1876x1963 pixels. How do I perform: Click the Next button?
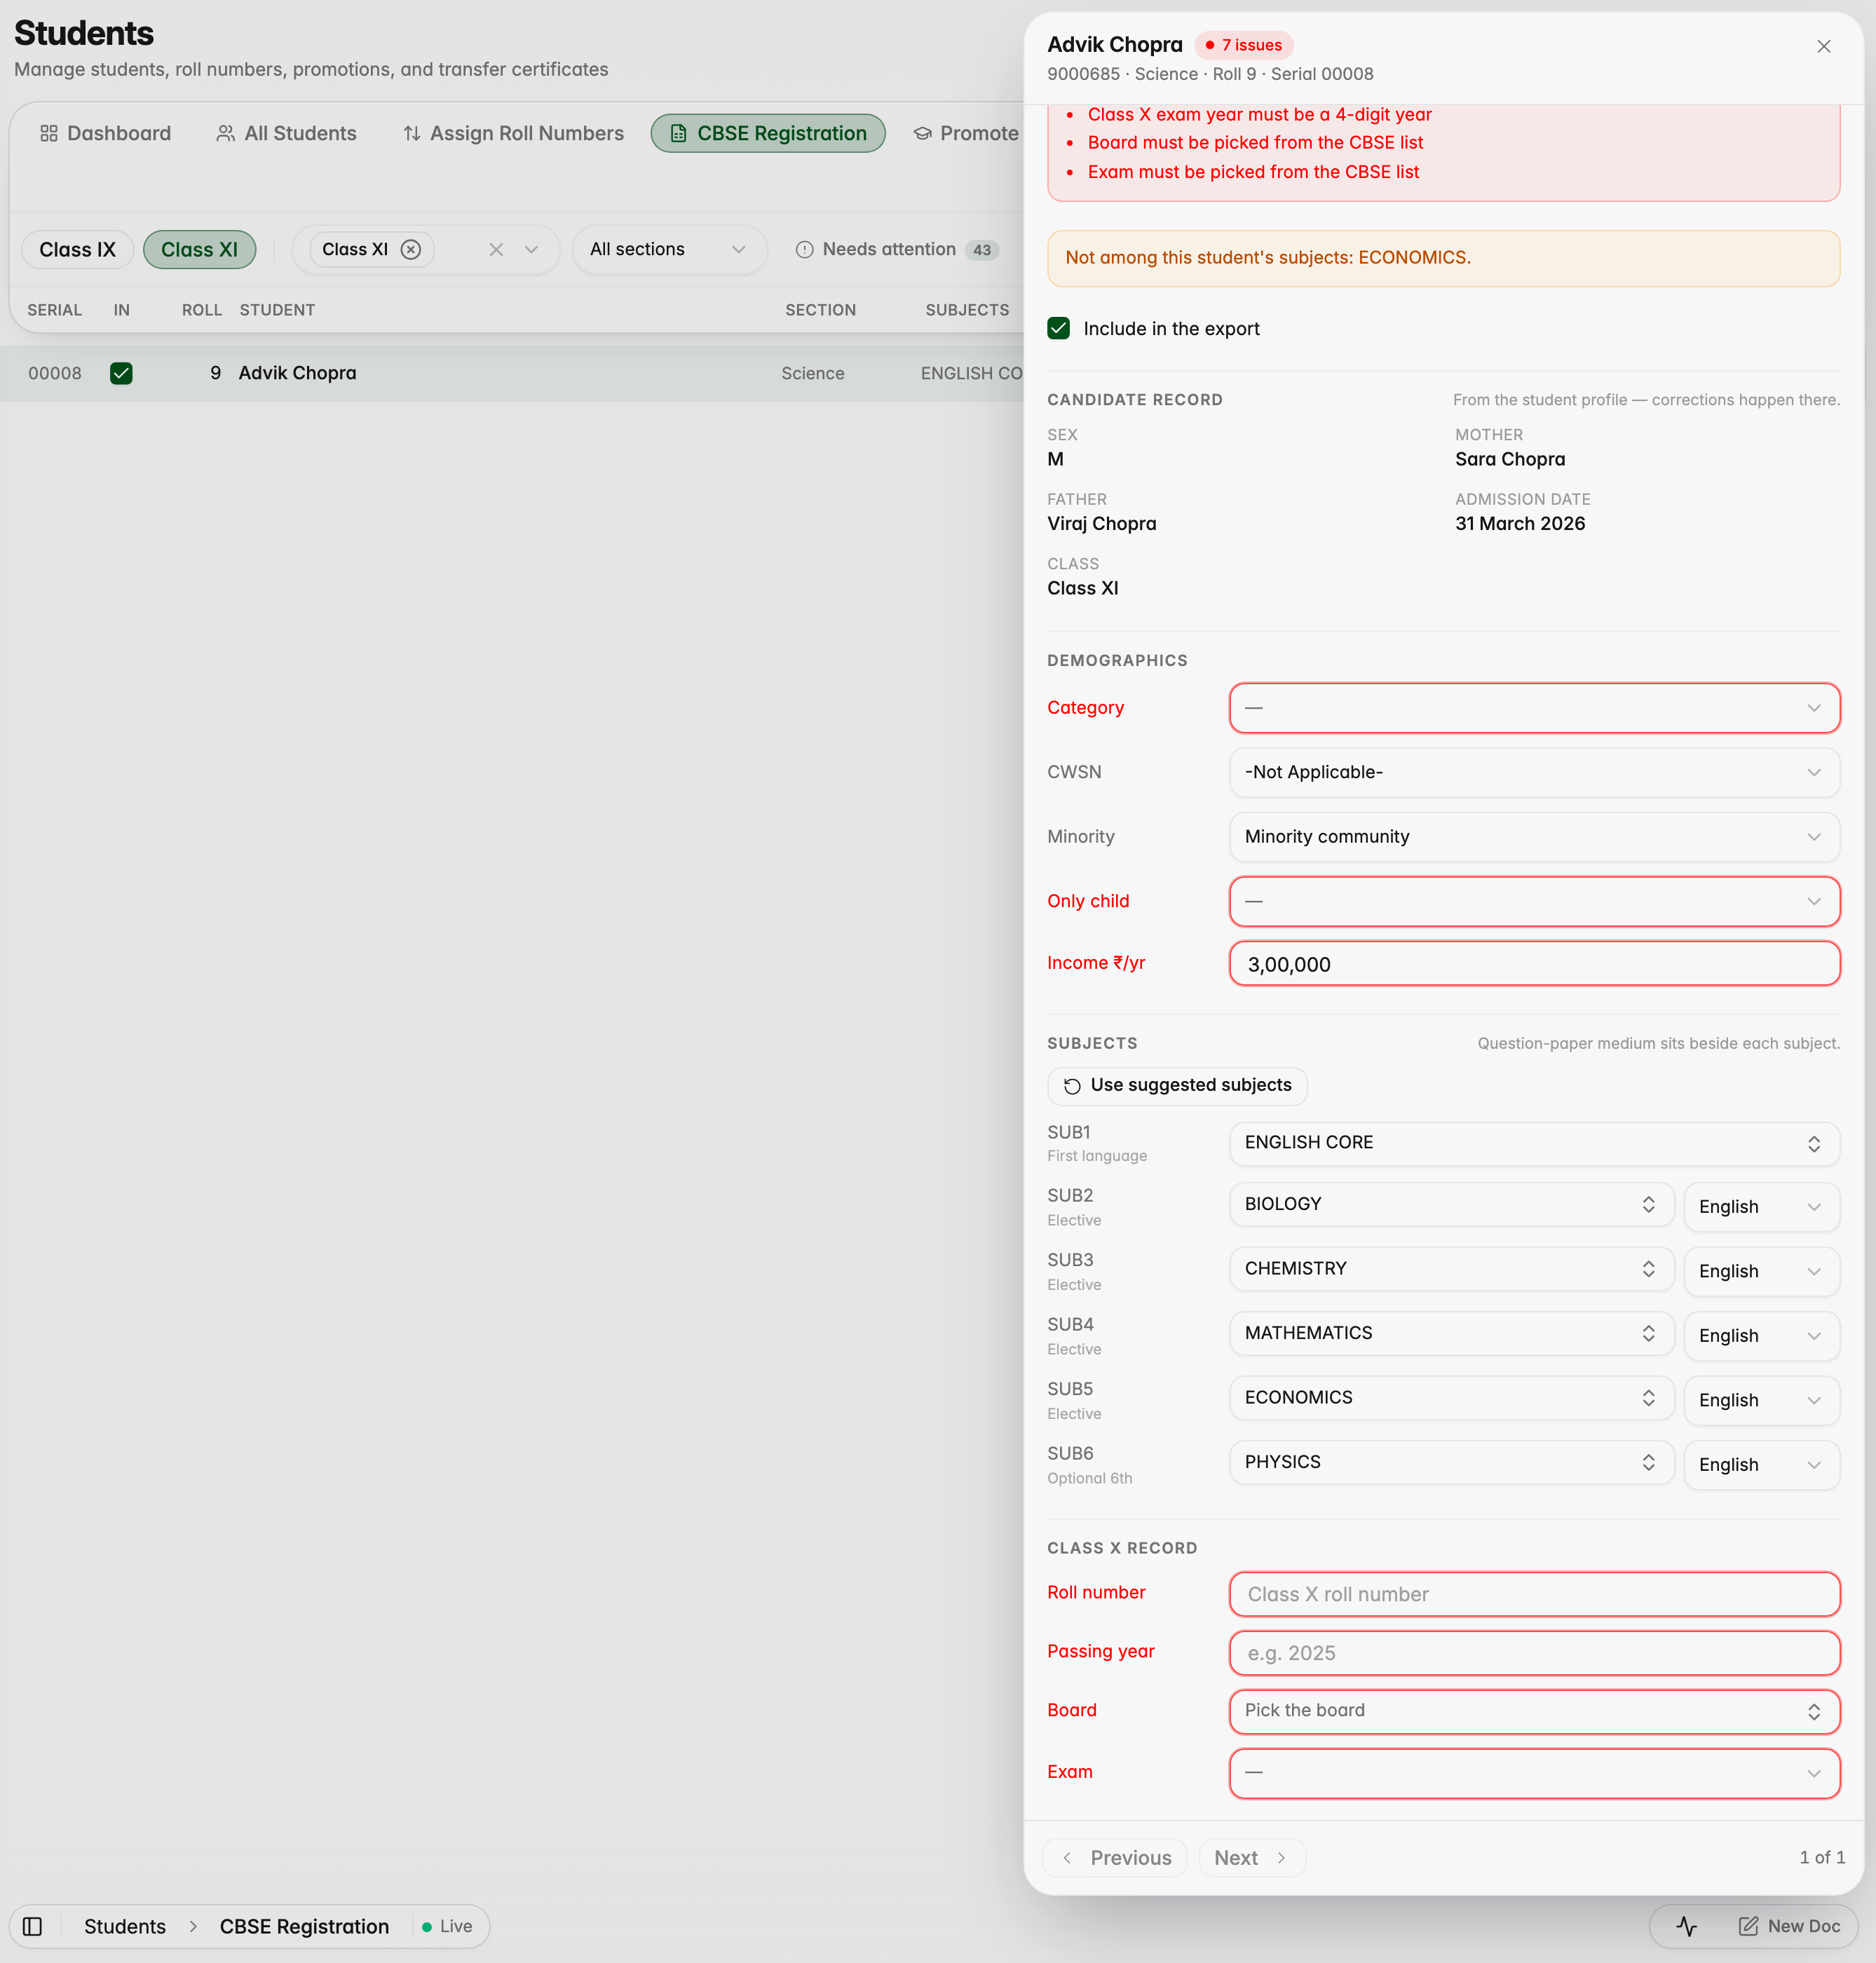tap(1251, 1858)
